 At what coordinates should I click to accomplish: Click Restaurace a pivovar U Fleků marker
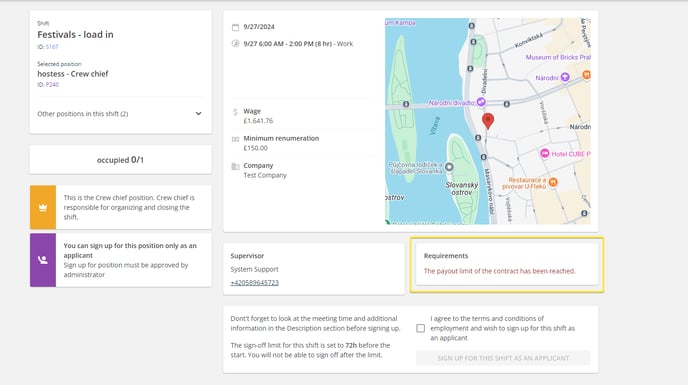pyautogui.click(x=553, y=182)
